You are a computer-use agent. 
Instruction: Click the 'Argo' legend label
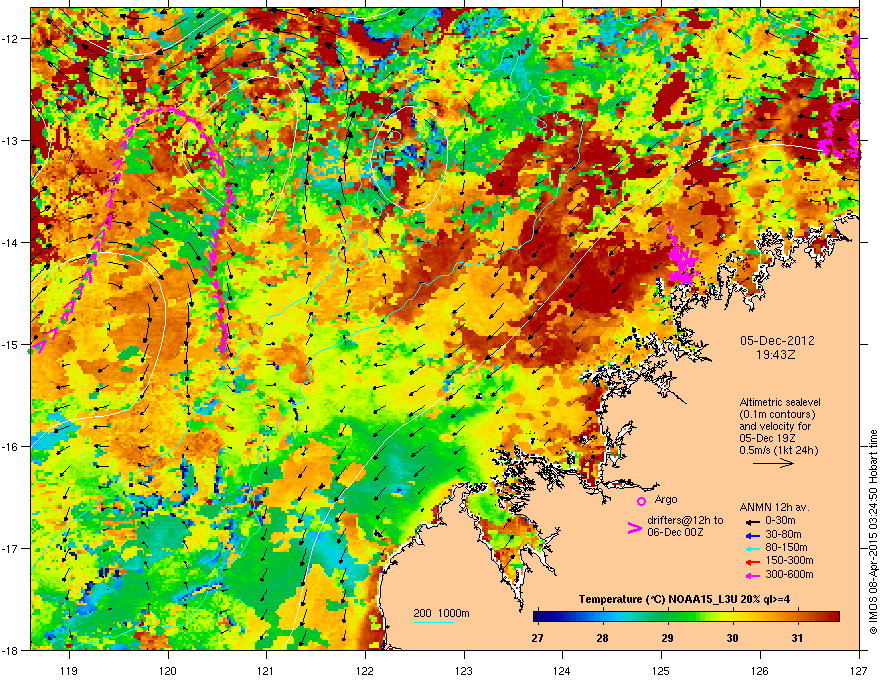666,499
